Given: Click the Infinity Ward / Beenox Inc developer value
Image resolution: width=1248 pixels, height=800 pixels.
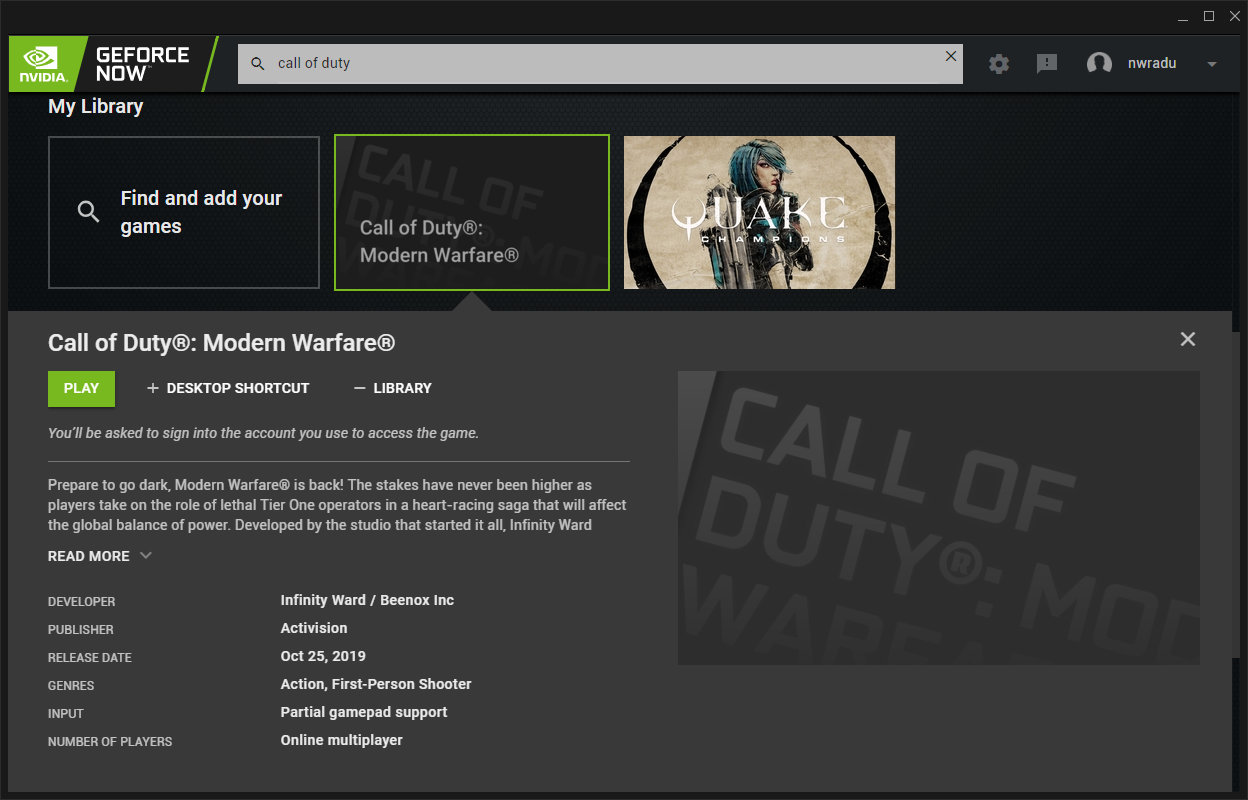Looking at the screenshot, I should coord(367,600).
